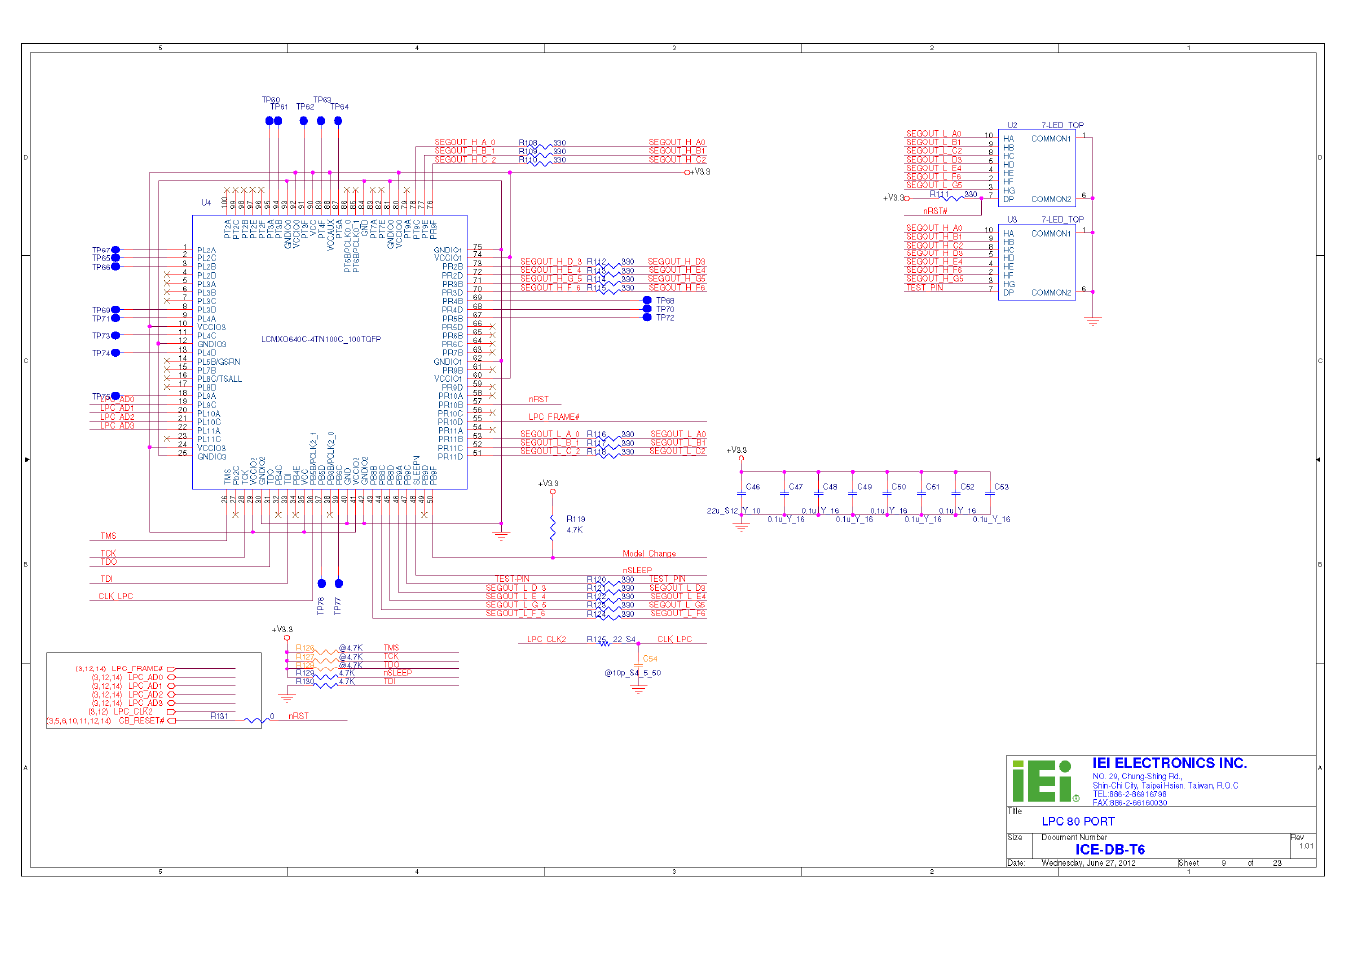Select the TP68 test point dot
Screen dimensions: 1350x954
click(647, 300)
